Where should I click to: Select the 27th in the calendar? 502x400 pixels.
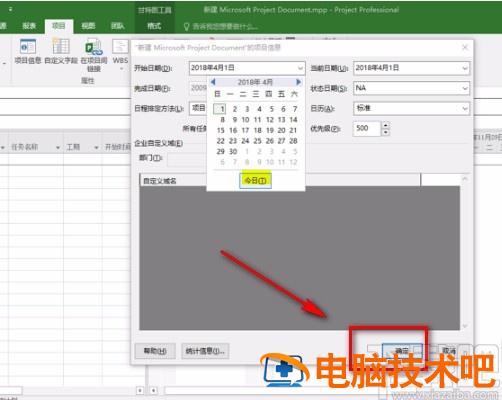tap(281, 141)
